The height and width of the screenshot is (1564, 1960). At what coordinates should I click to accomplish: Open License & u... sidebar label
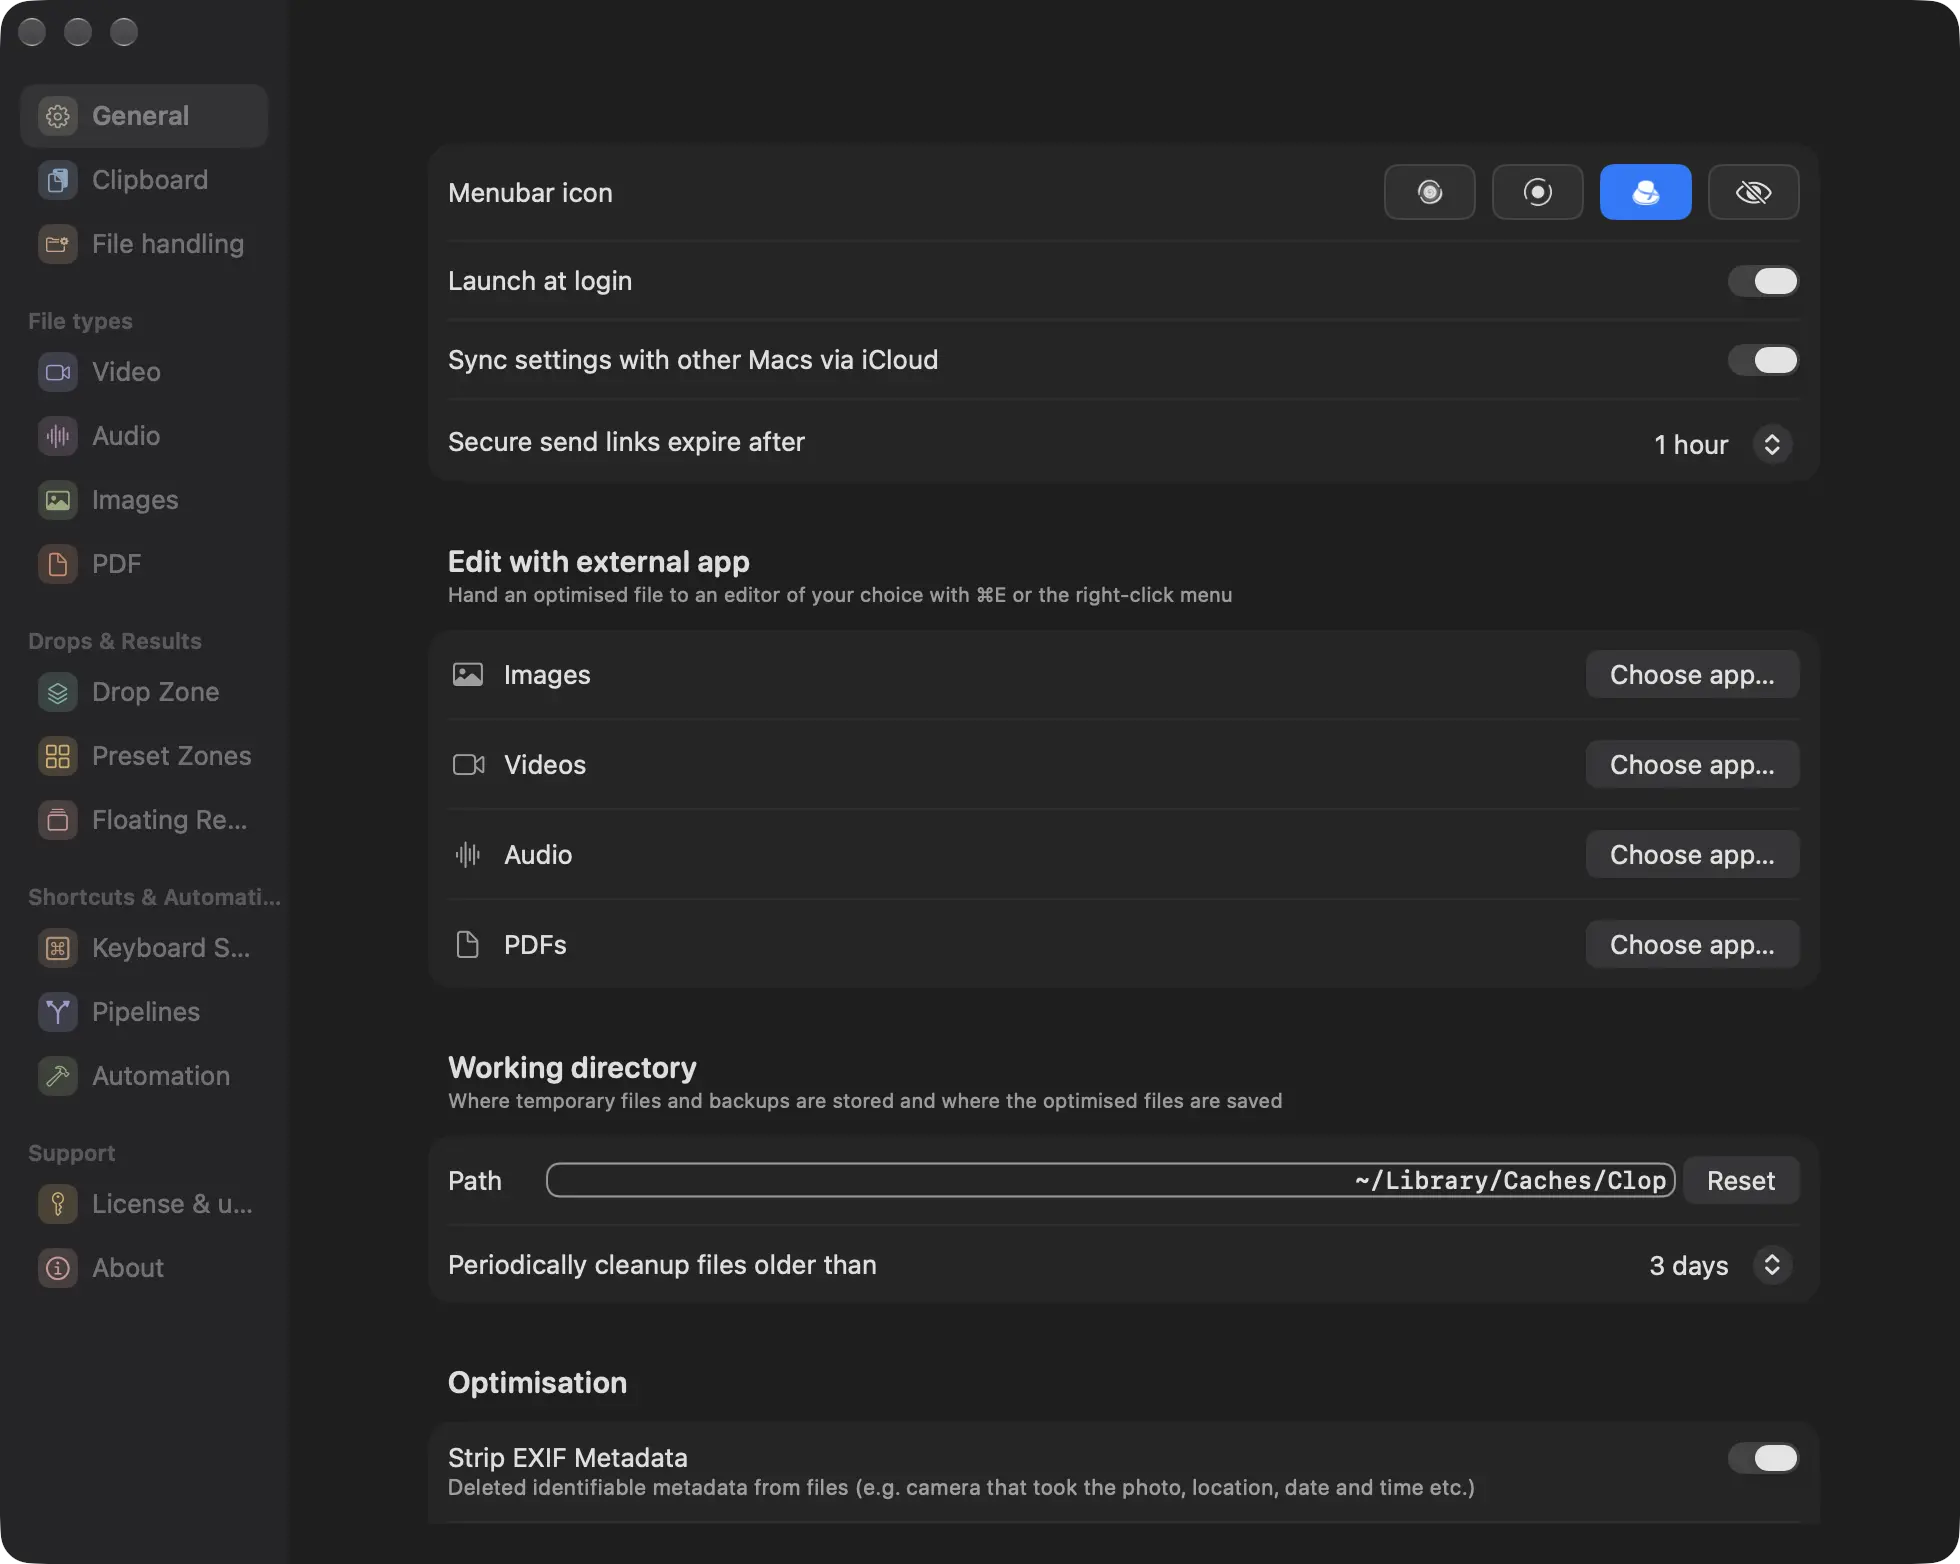[172, 1204]
